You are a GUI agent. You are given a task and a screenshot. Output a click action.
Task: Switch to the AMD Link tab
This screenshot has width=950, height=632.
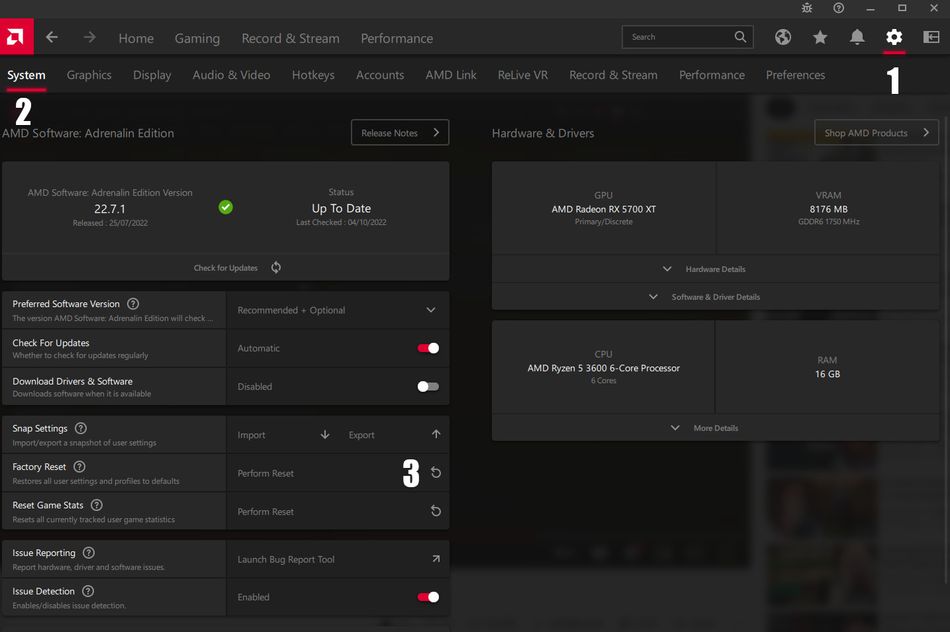[x=451, y=75]
